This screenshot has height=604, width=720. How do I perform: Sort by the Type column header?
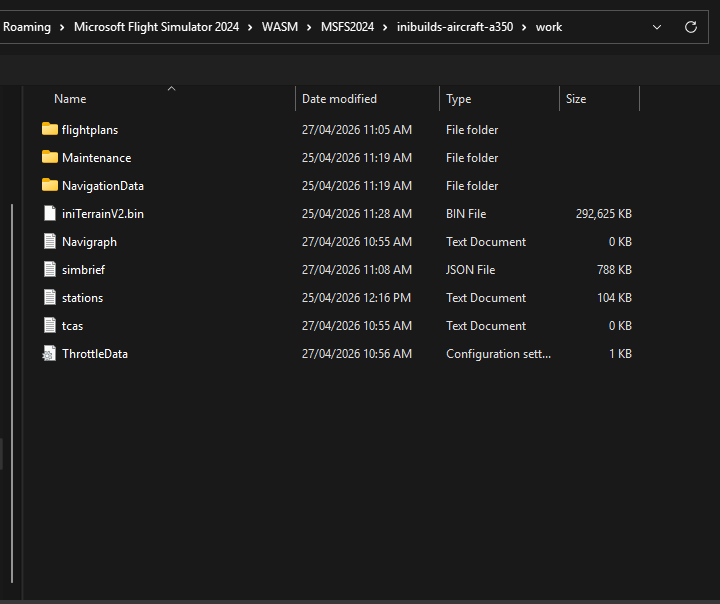(x=458, y=99)
